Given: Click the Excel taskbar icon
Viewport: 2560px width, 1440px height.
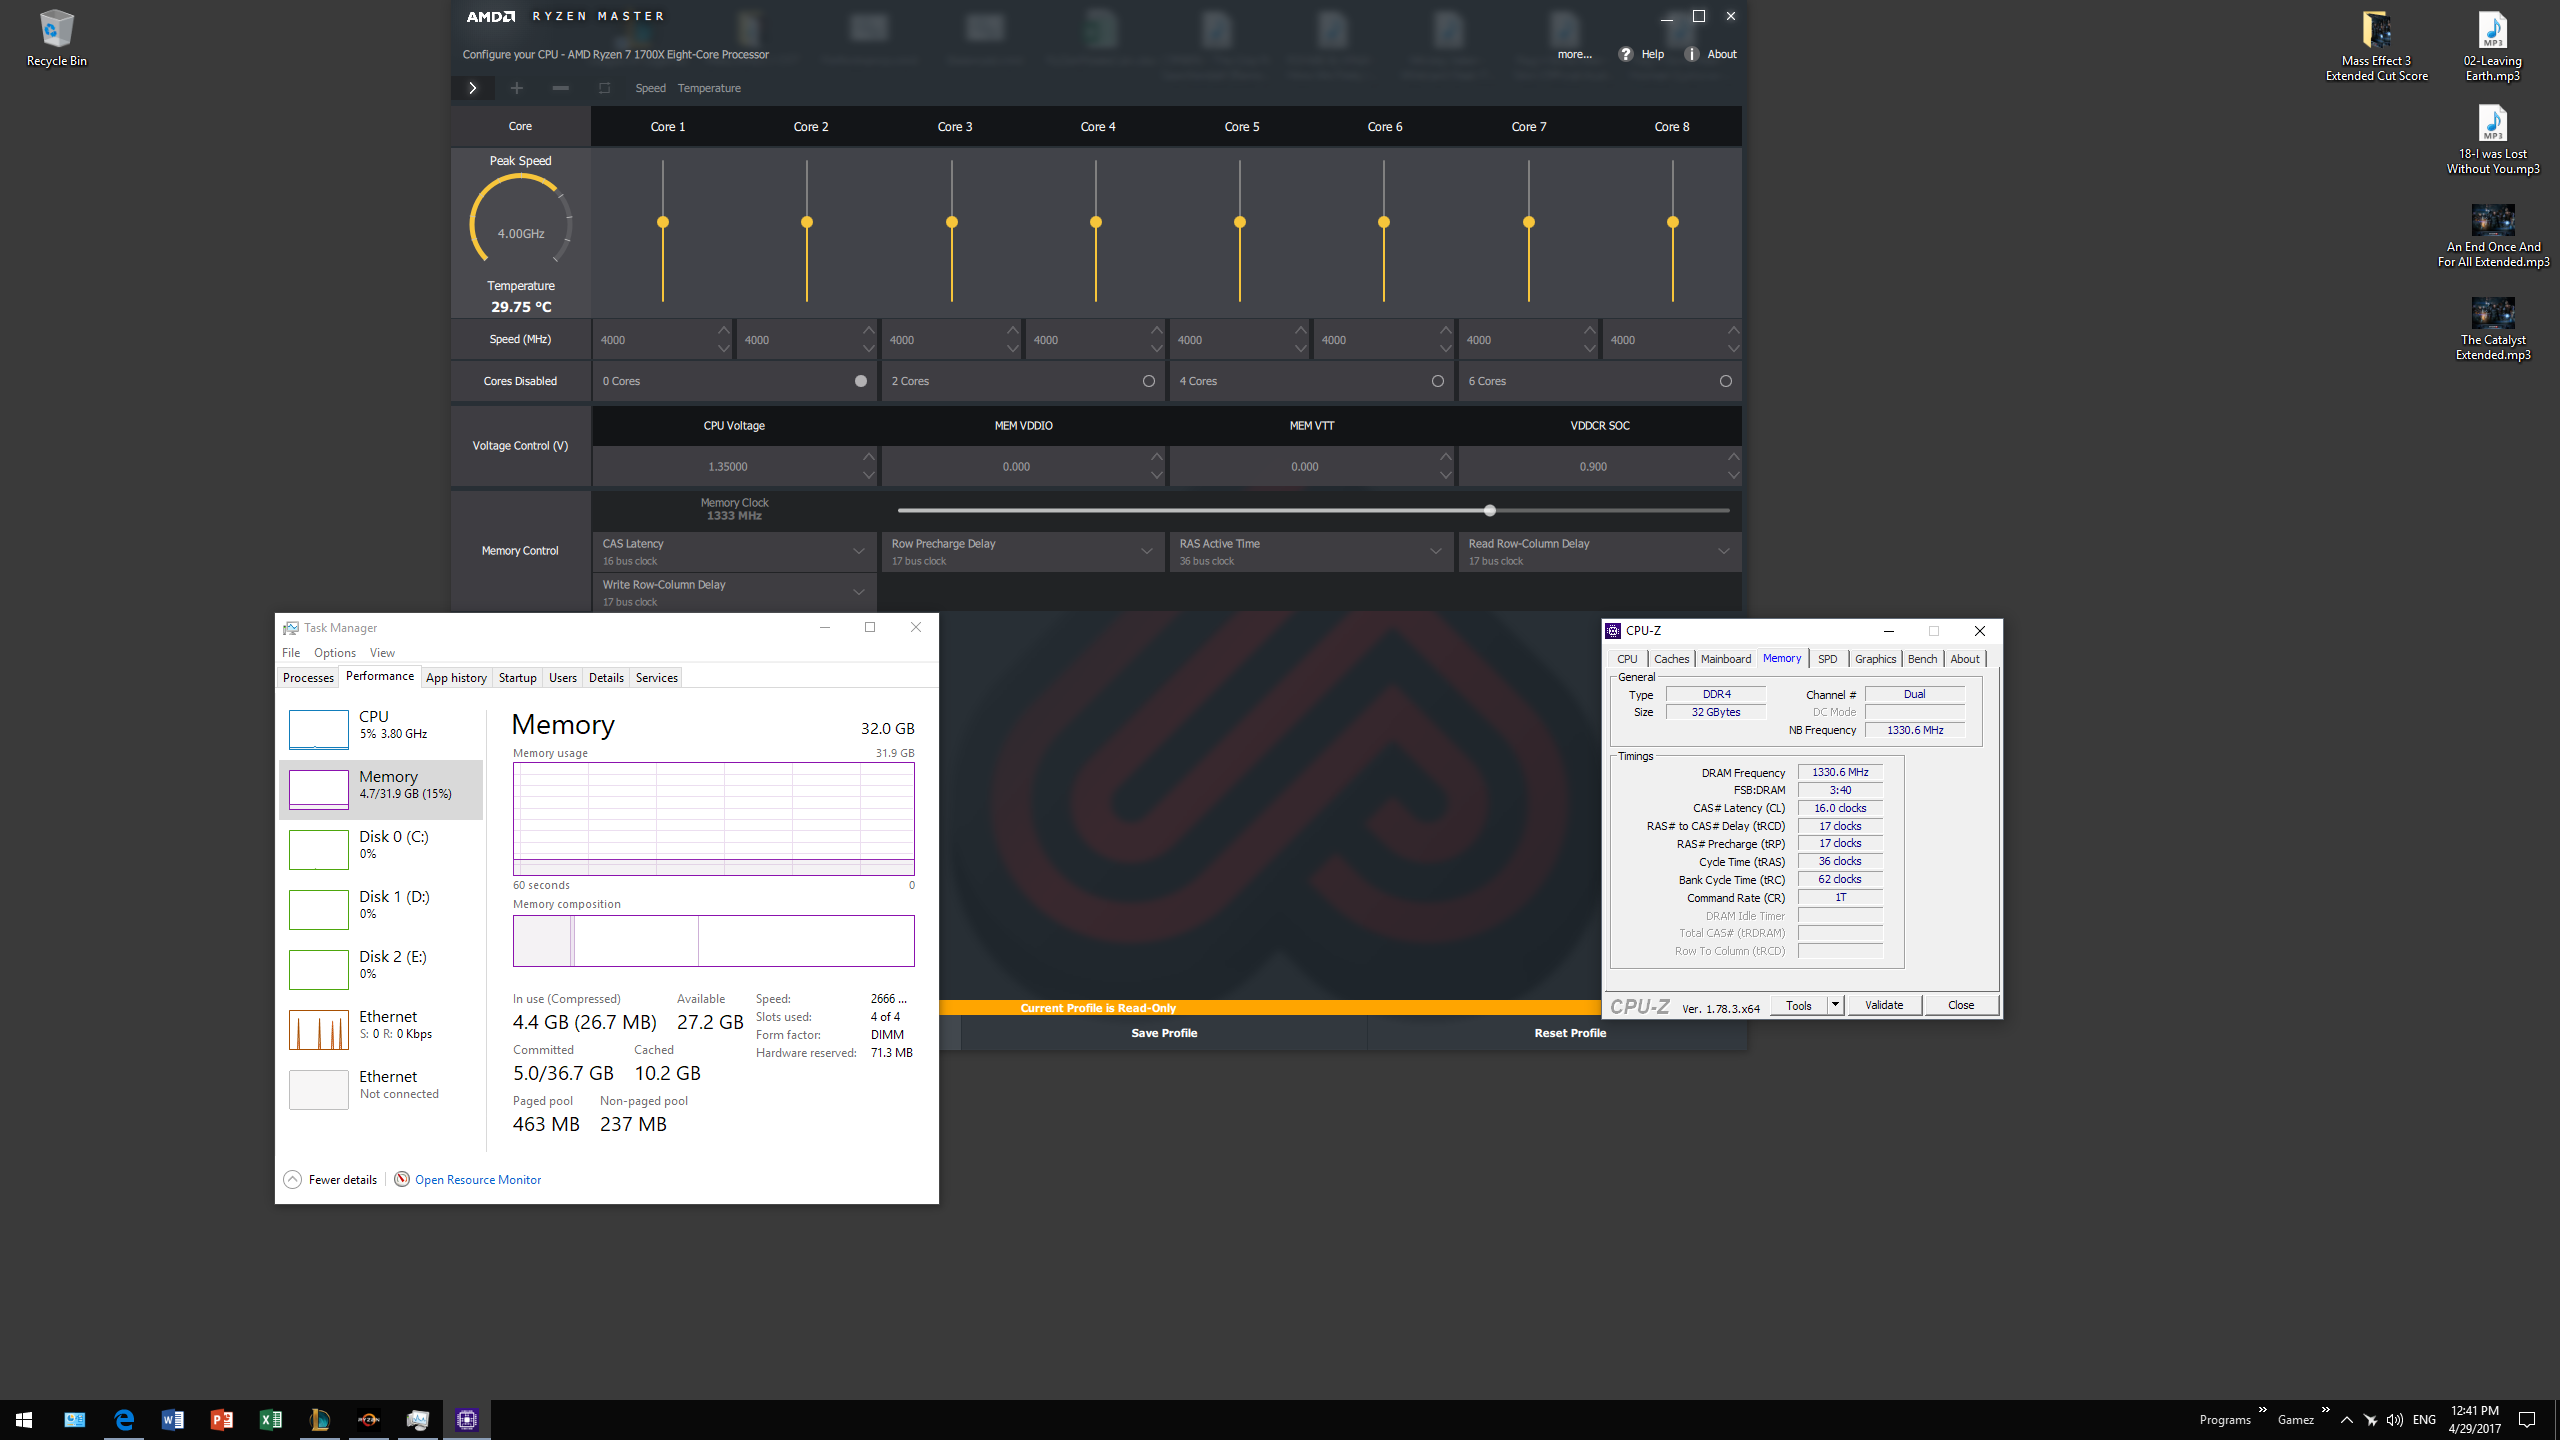Looking at the screenshot, I should coord(270,1420).
